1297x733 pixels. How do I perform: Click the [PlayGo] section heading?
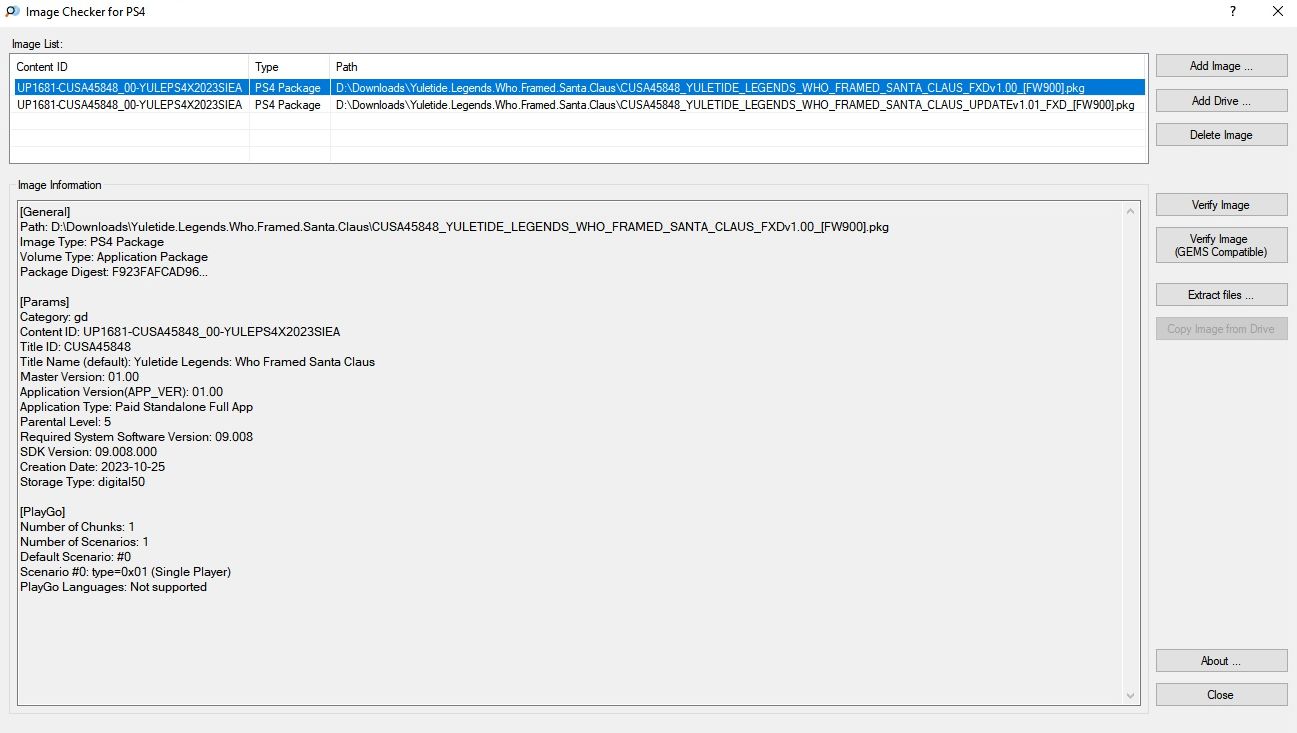coord(44,512)
